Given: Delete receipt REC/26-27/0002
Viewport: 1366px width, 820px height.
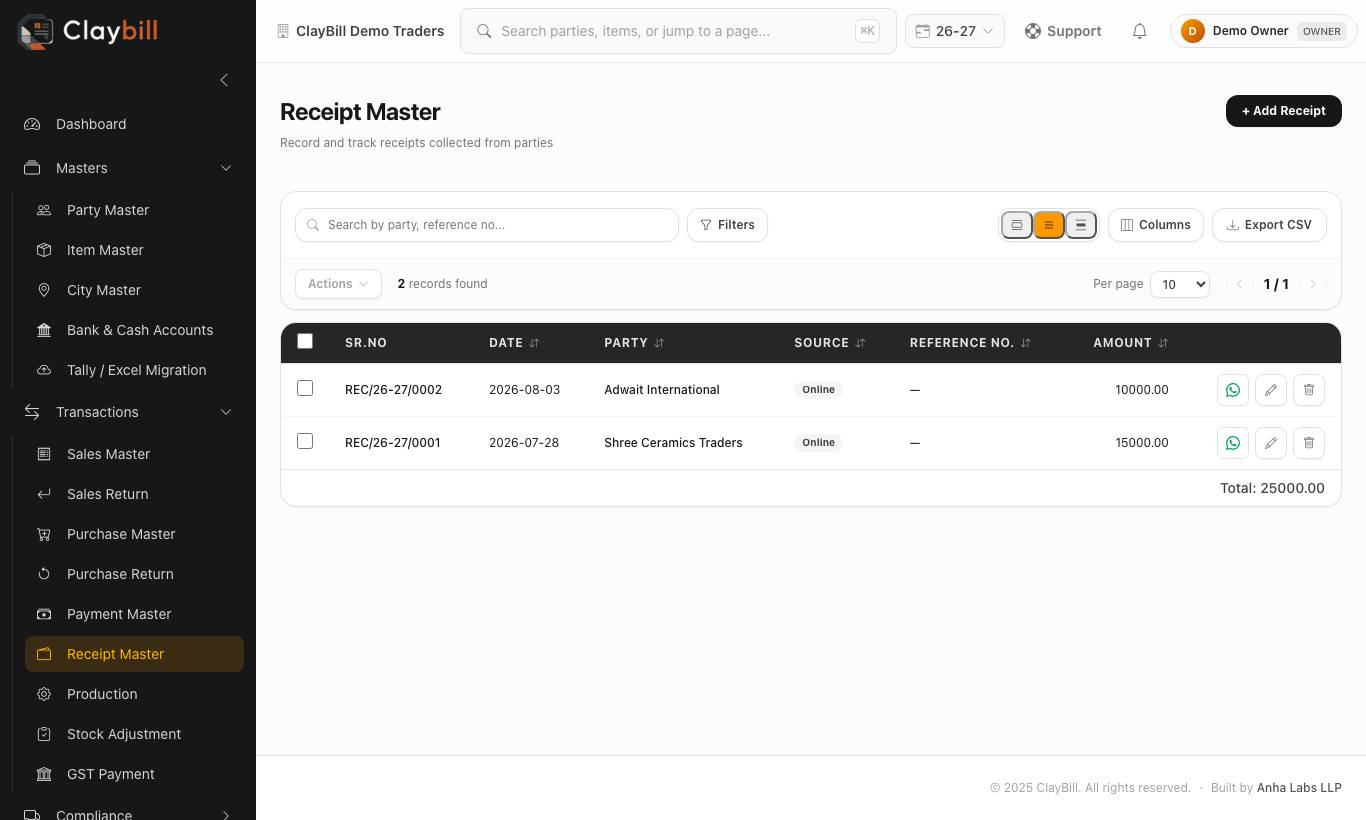Looking at the screenshot, I should point(1309,390).
